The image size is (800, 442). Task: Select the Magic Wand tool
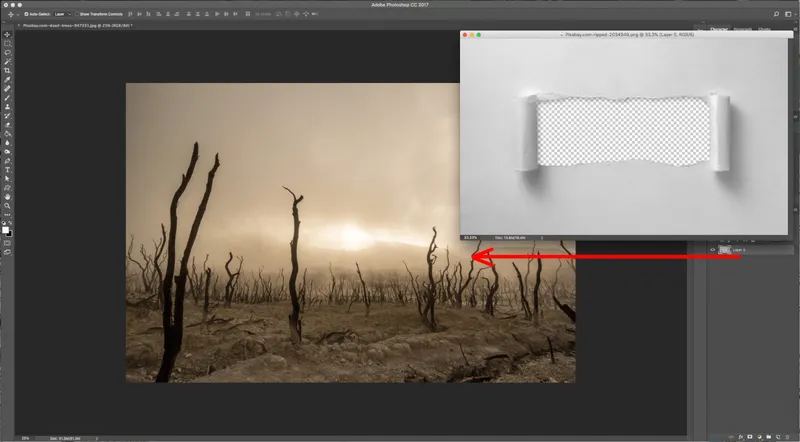tap(7, 61)
